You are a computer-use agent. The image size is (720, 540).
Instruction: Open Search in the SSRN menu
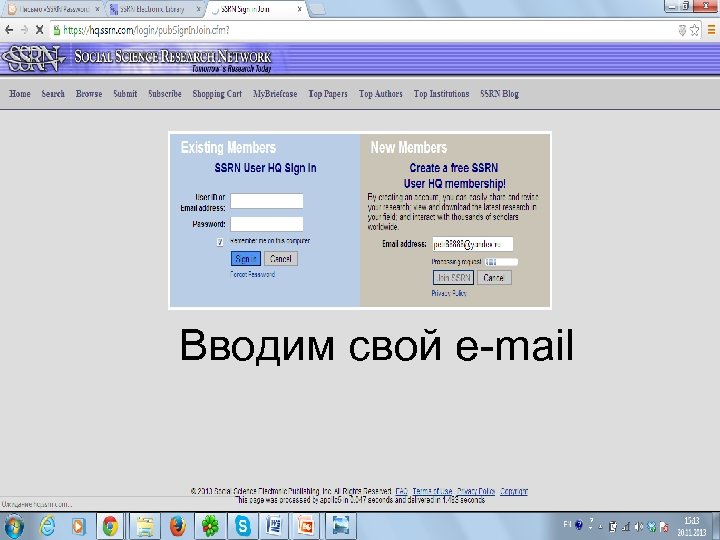pos(53,94)
